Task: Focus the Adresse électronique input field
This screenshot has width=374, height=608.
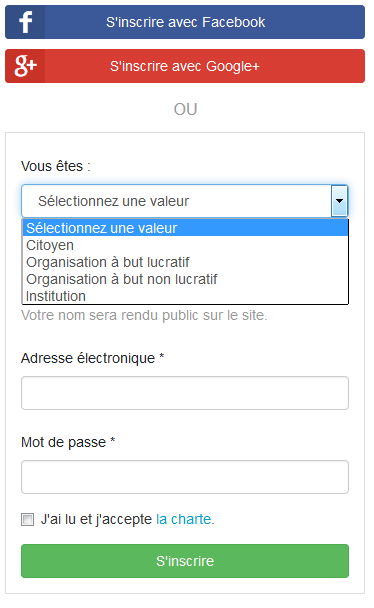Action: (x=185, y=393)
